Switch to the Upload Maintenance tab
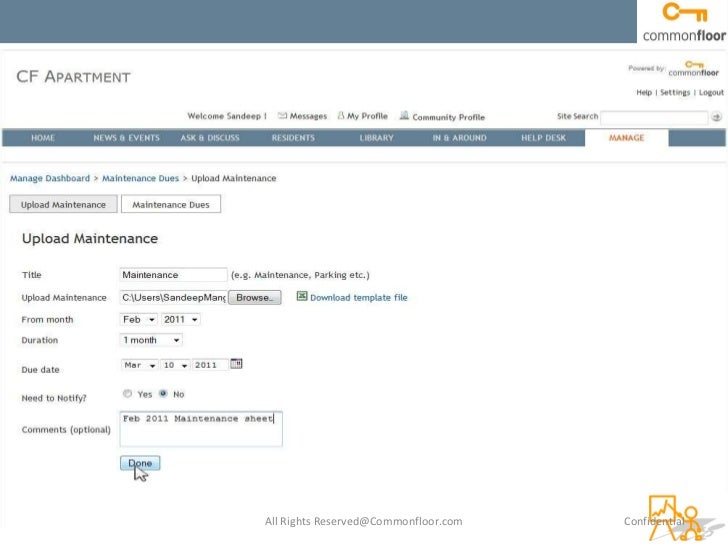The width and height of the screenshot is (728, 546). pos(63,204)
